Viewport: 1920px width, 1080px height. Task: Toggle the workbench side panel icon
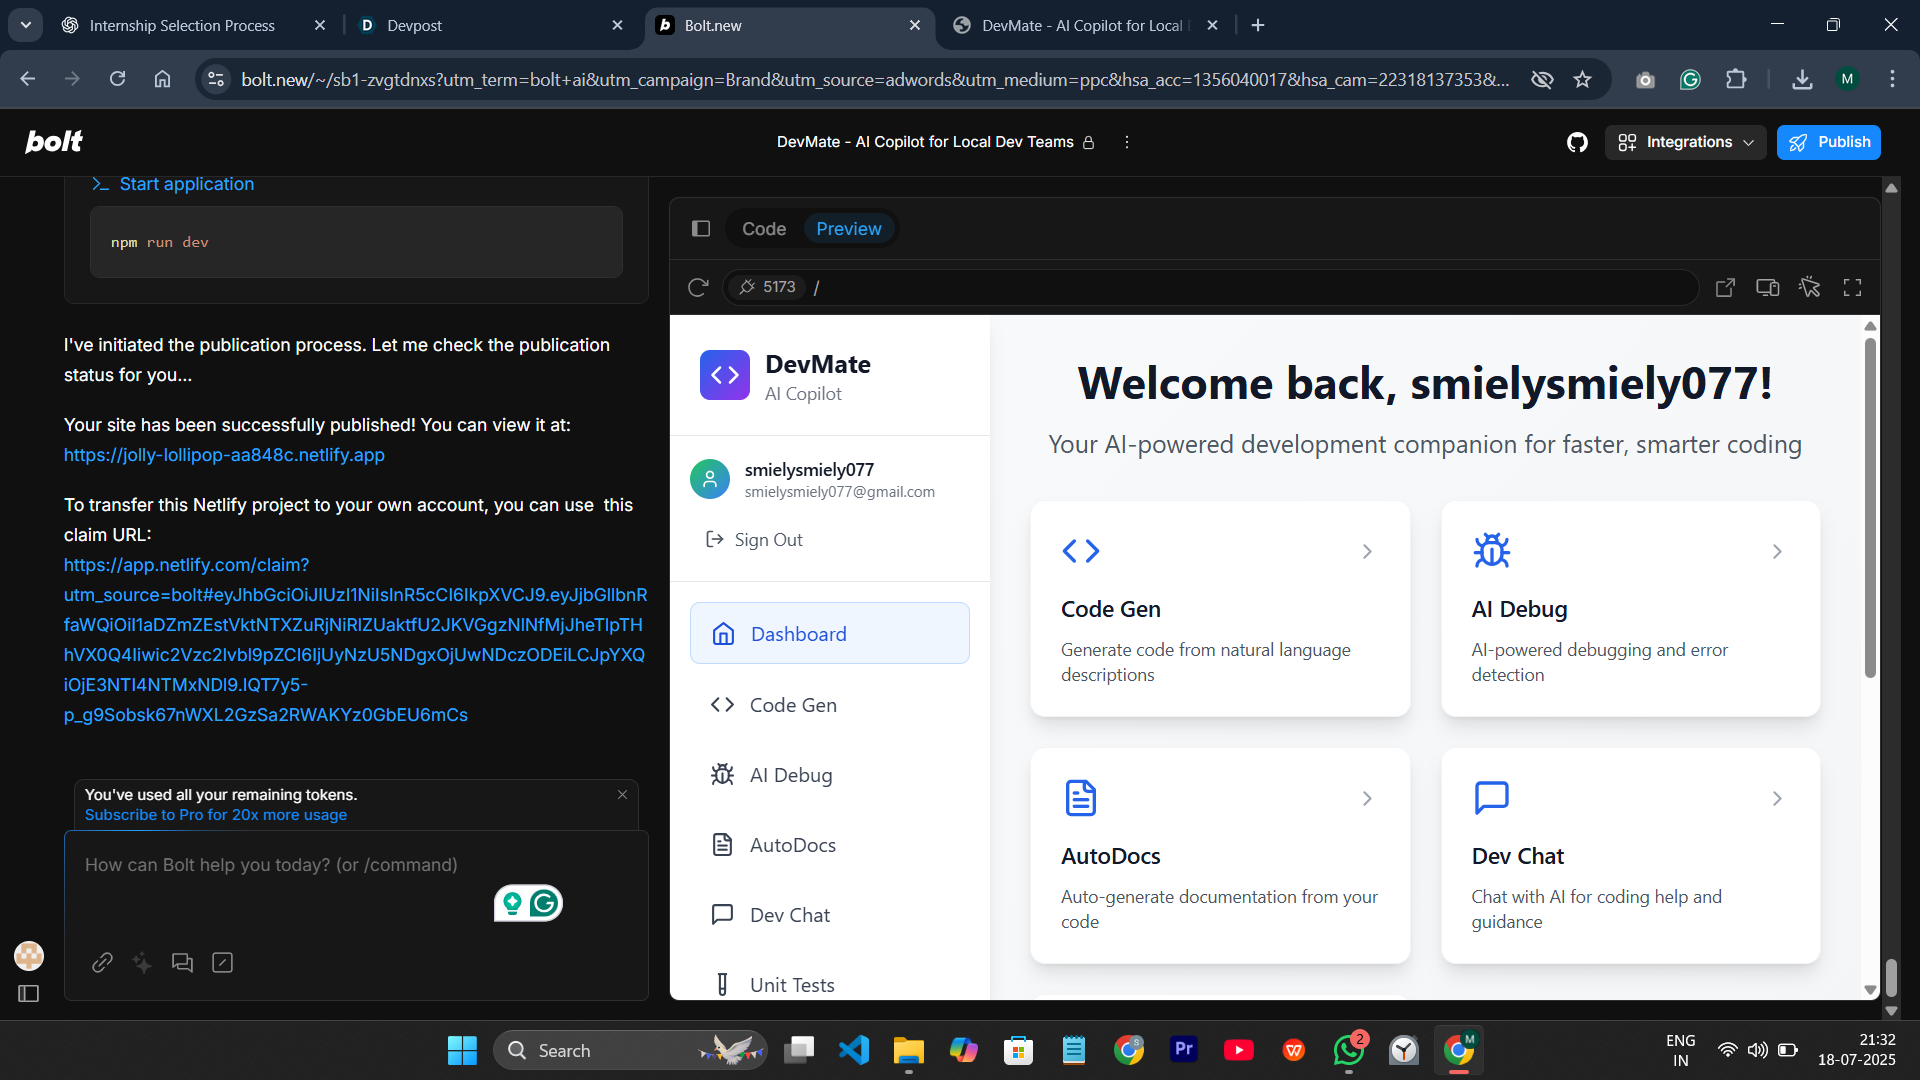click(701, 229)
